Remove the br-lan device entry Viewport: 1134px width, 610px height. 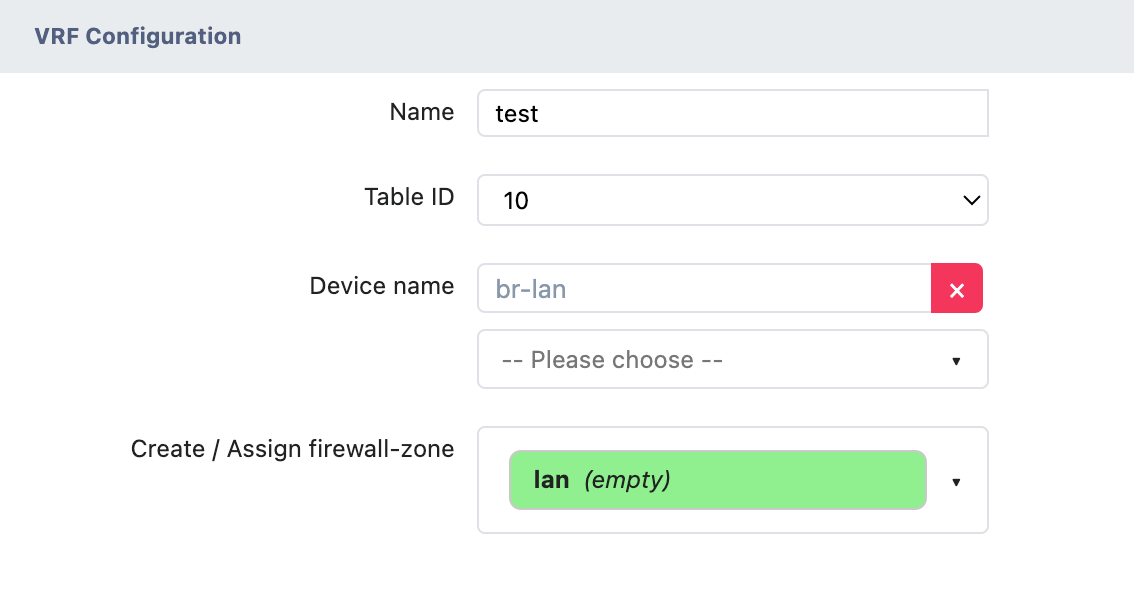tap(957, 289)
